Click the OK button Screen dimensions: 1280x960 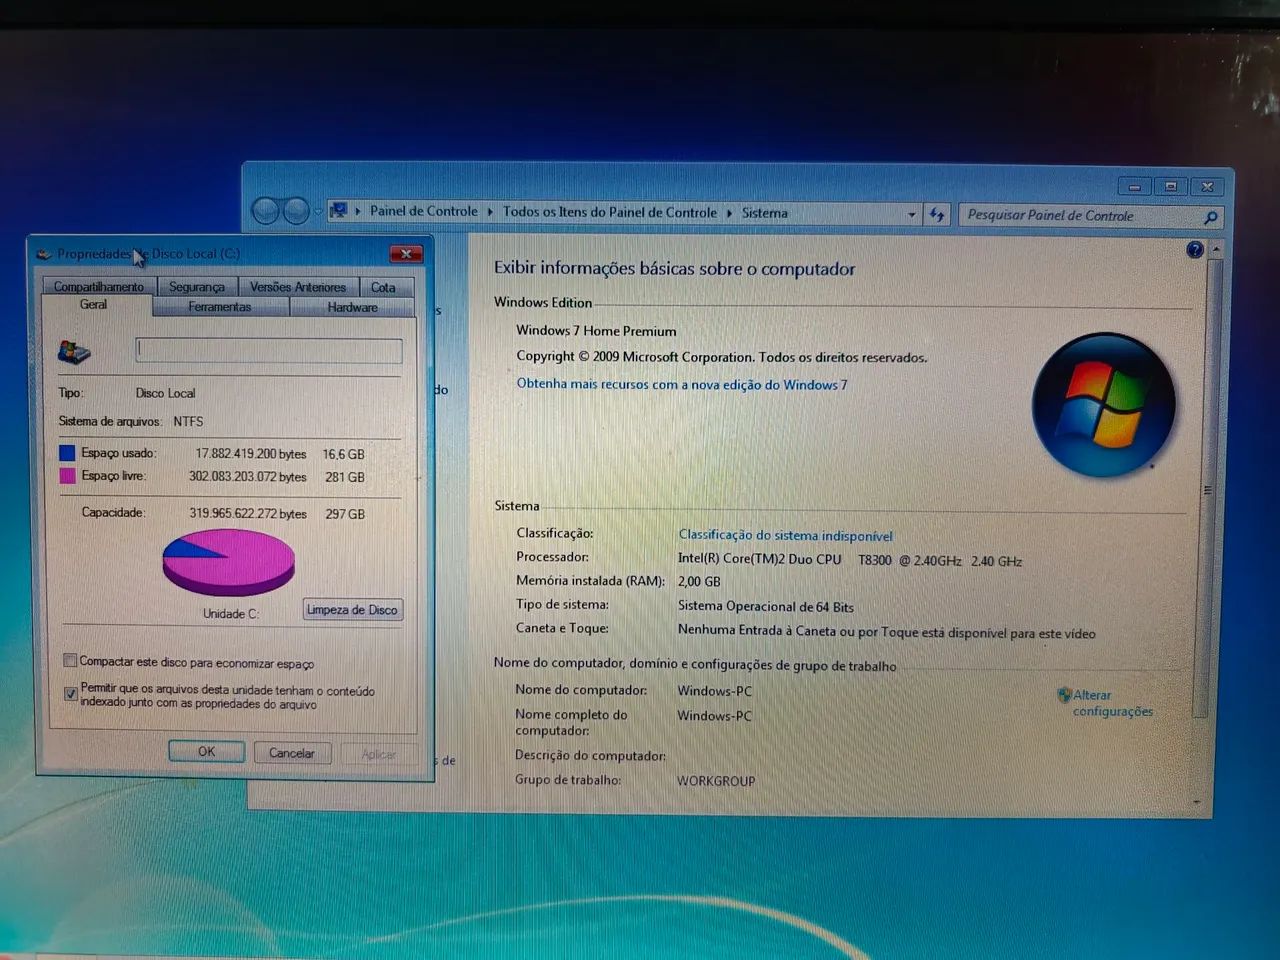(206, 752)
